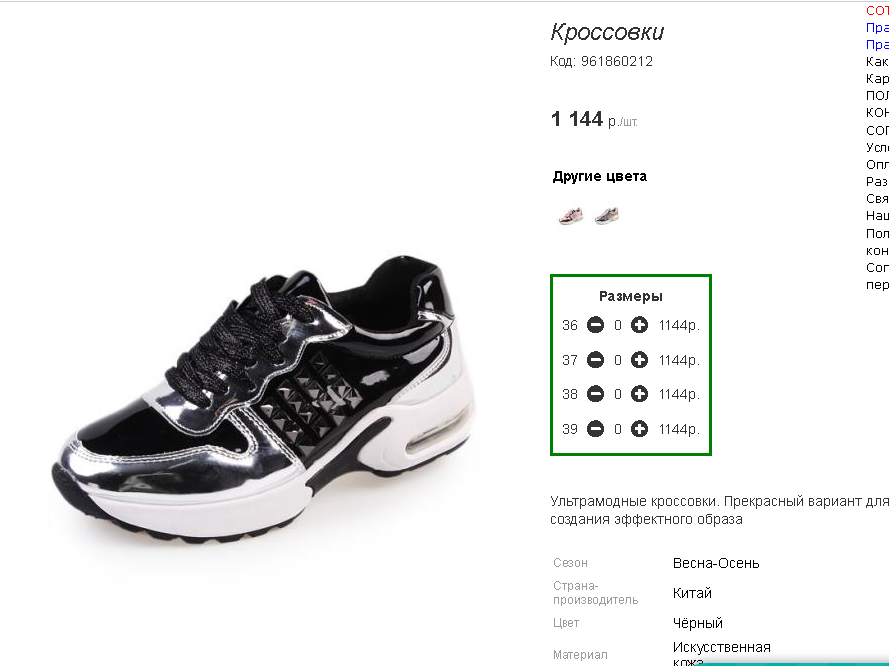Open the sidebar link starting with 'Усл'

(x=877, y=147)
